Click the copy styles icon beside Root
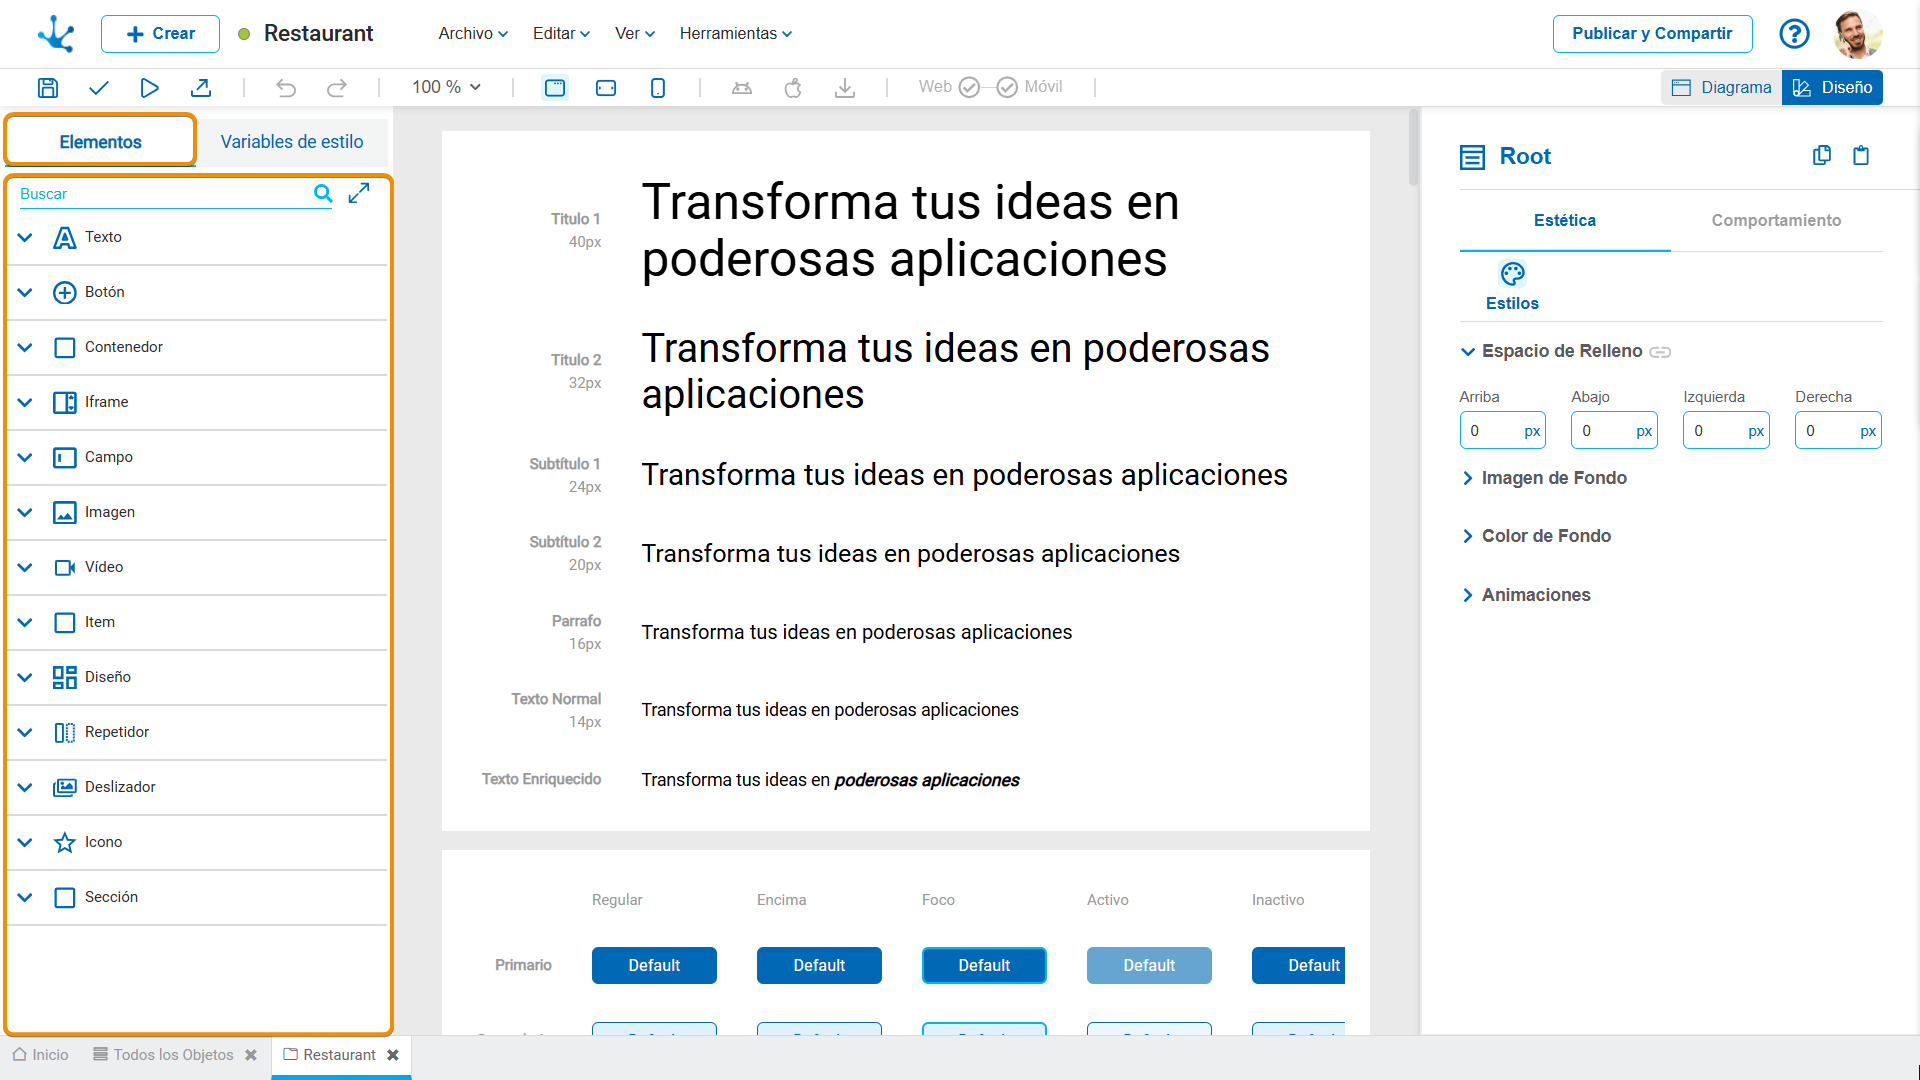 tap(1821, 155)
